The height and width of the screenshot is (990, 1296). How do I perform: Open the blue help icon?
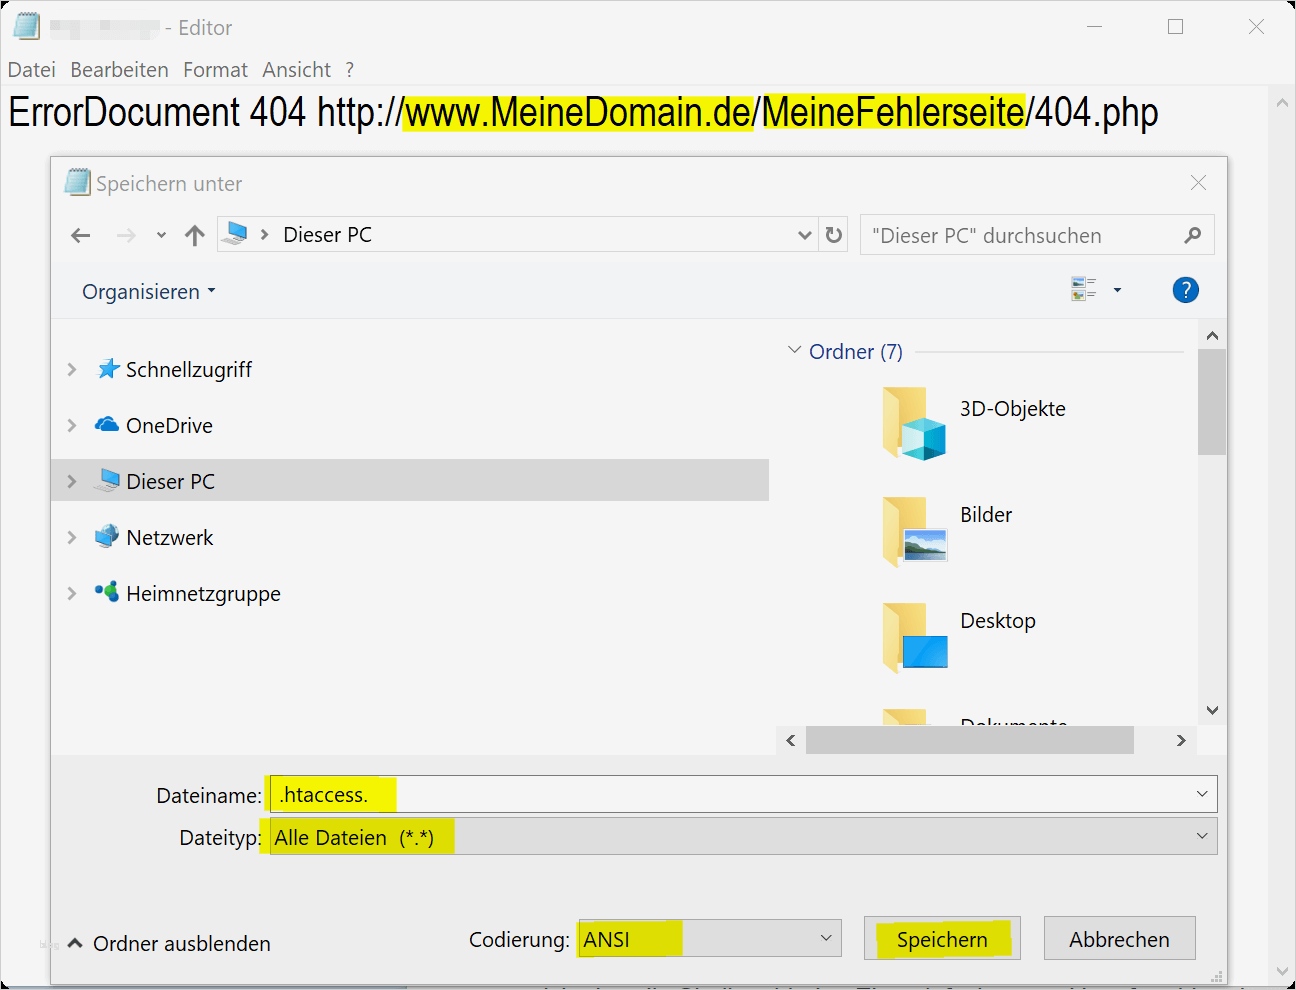point(1186,290)
